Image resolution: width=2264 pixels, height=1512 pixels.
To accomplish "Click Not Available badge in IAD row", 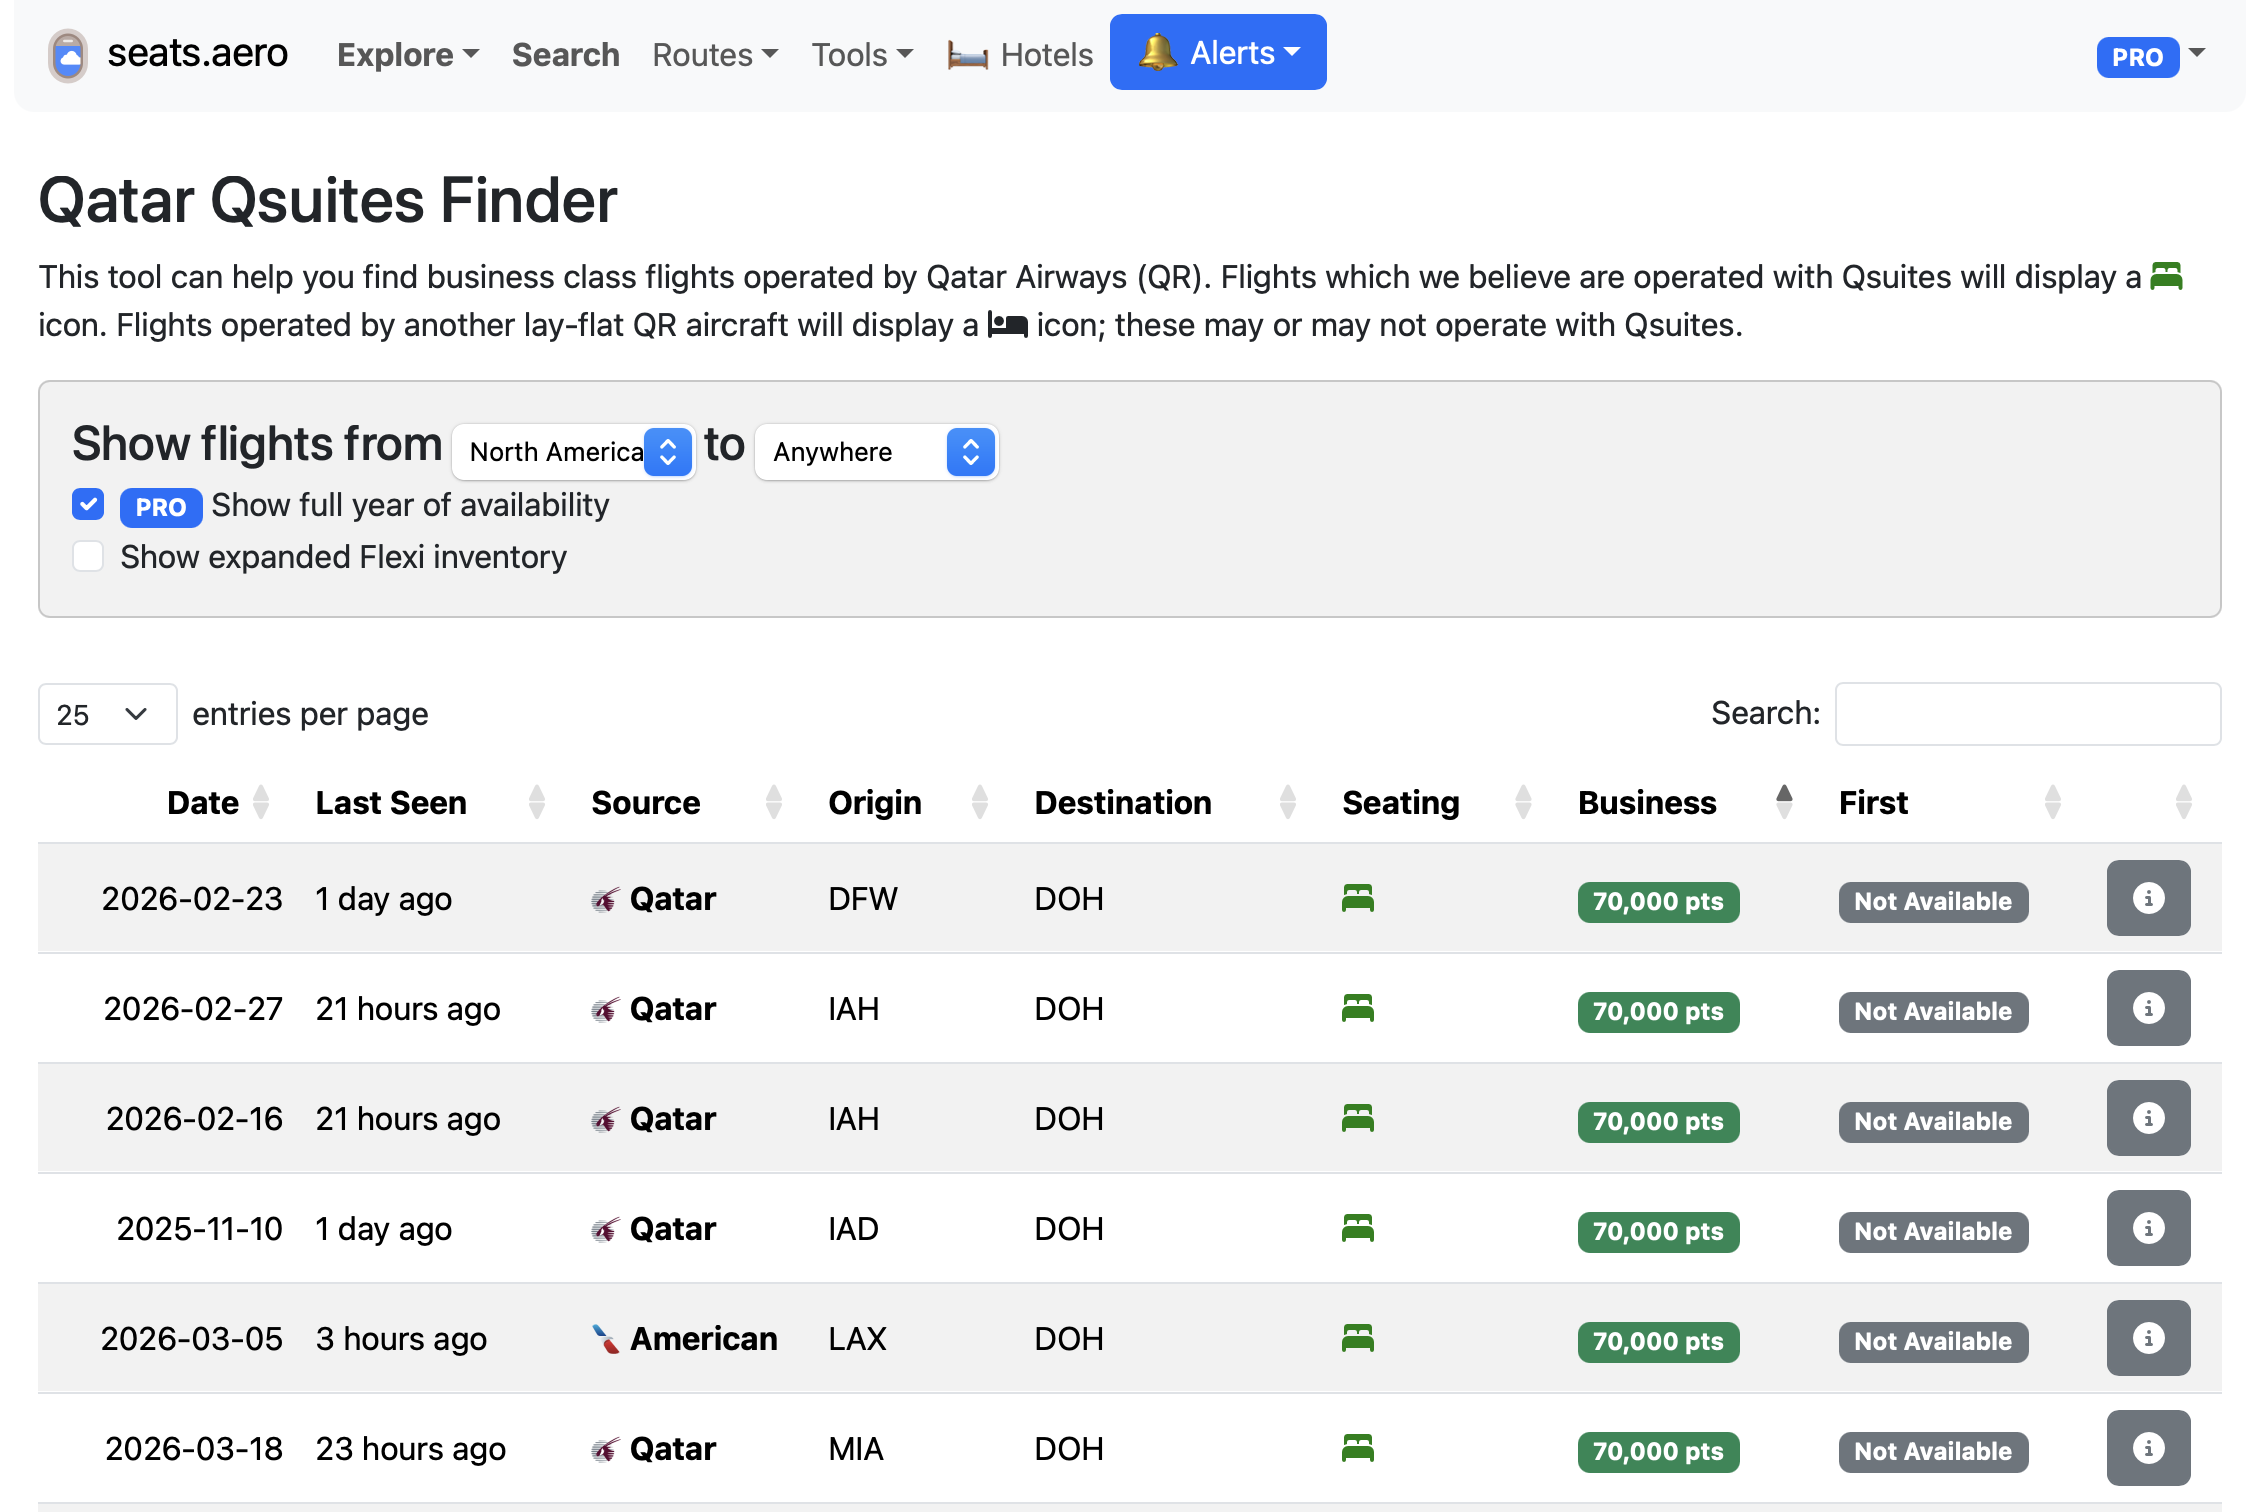I will point(1933,1231).
